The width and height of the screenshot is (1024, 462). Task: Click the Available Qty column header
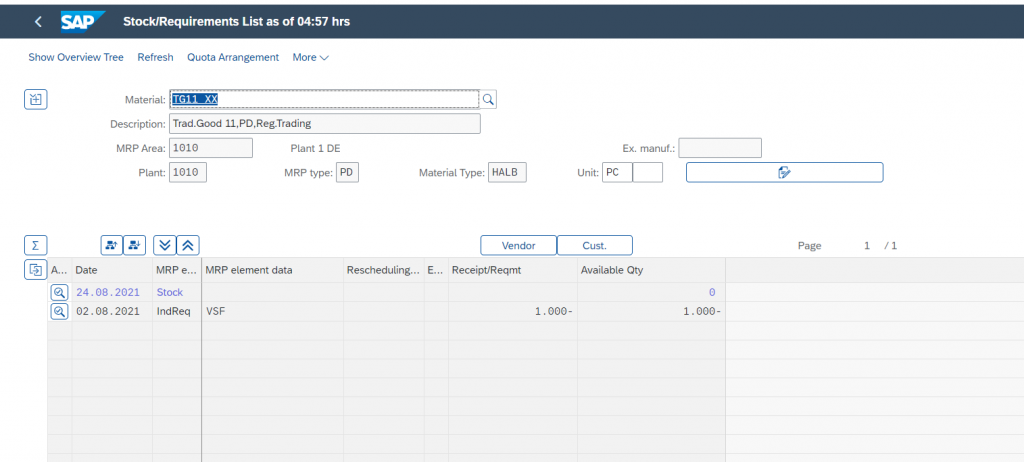(x=651, y=270)
